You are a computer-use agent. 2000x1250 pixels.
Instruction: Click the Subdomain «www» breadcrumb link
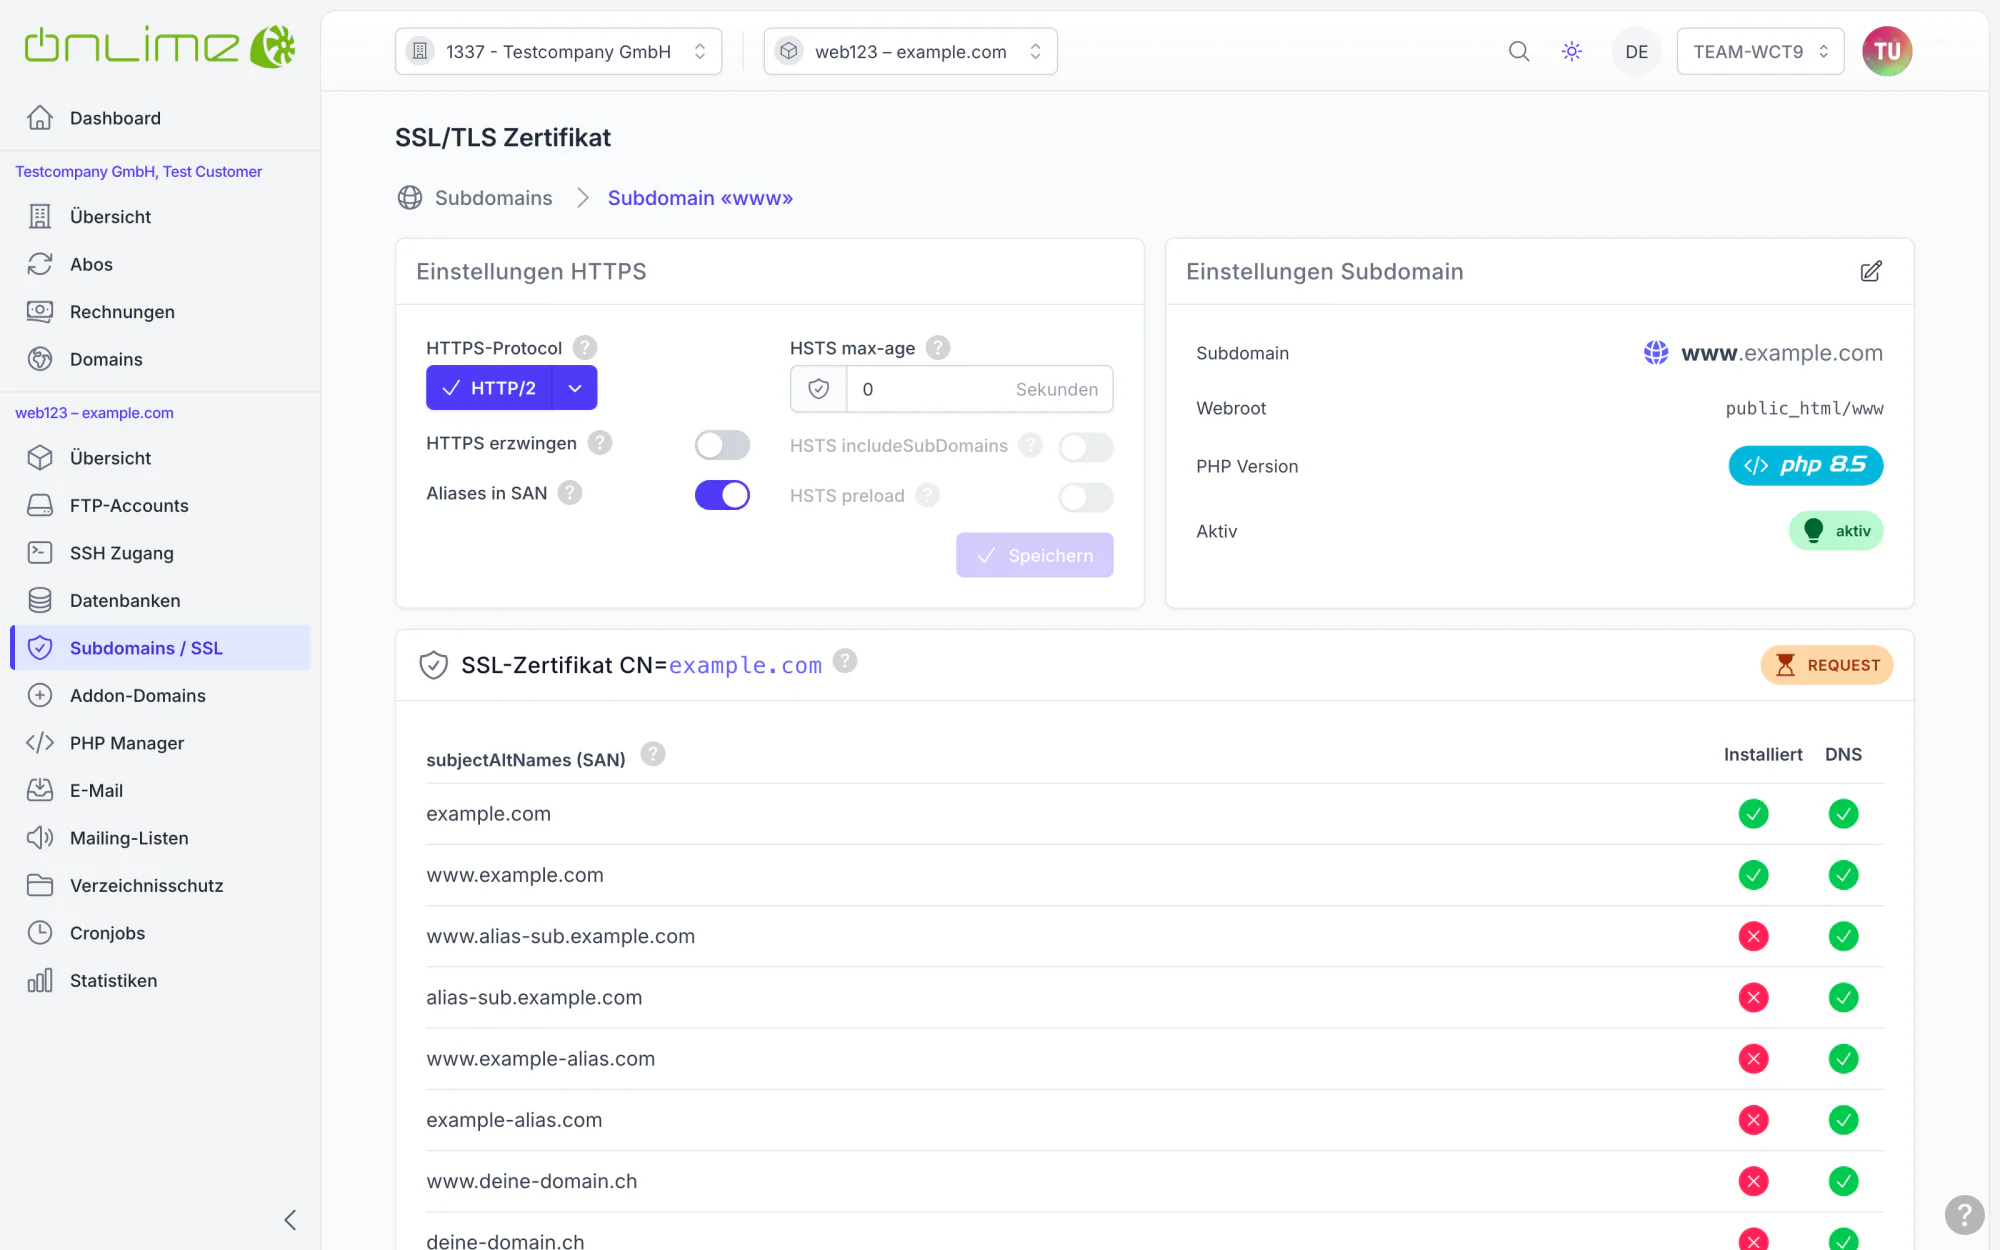click(700, 198)
